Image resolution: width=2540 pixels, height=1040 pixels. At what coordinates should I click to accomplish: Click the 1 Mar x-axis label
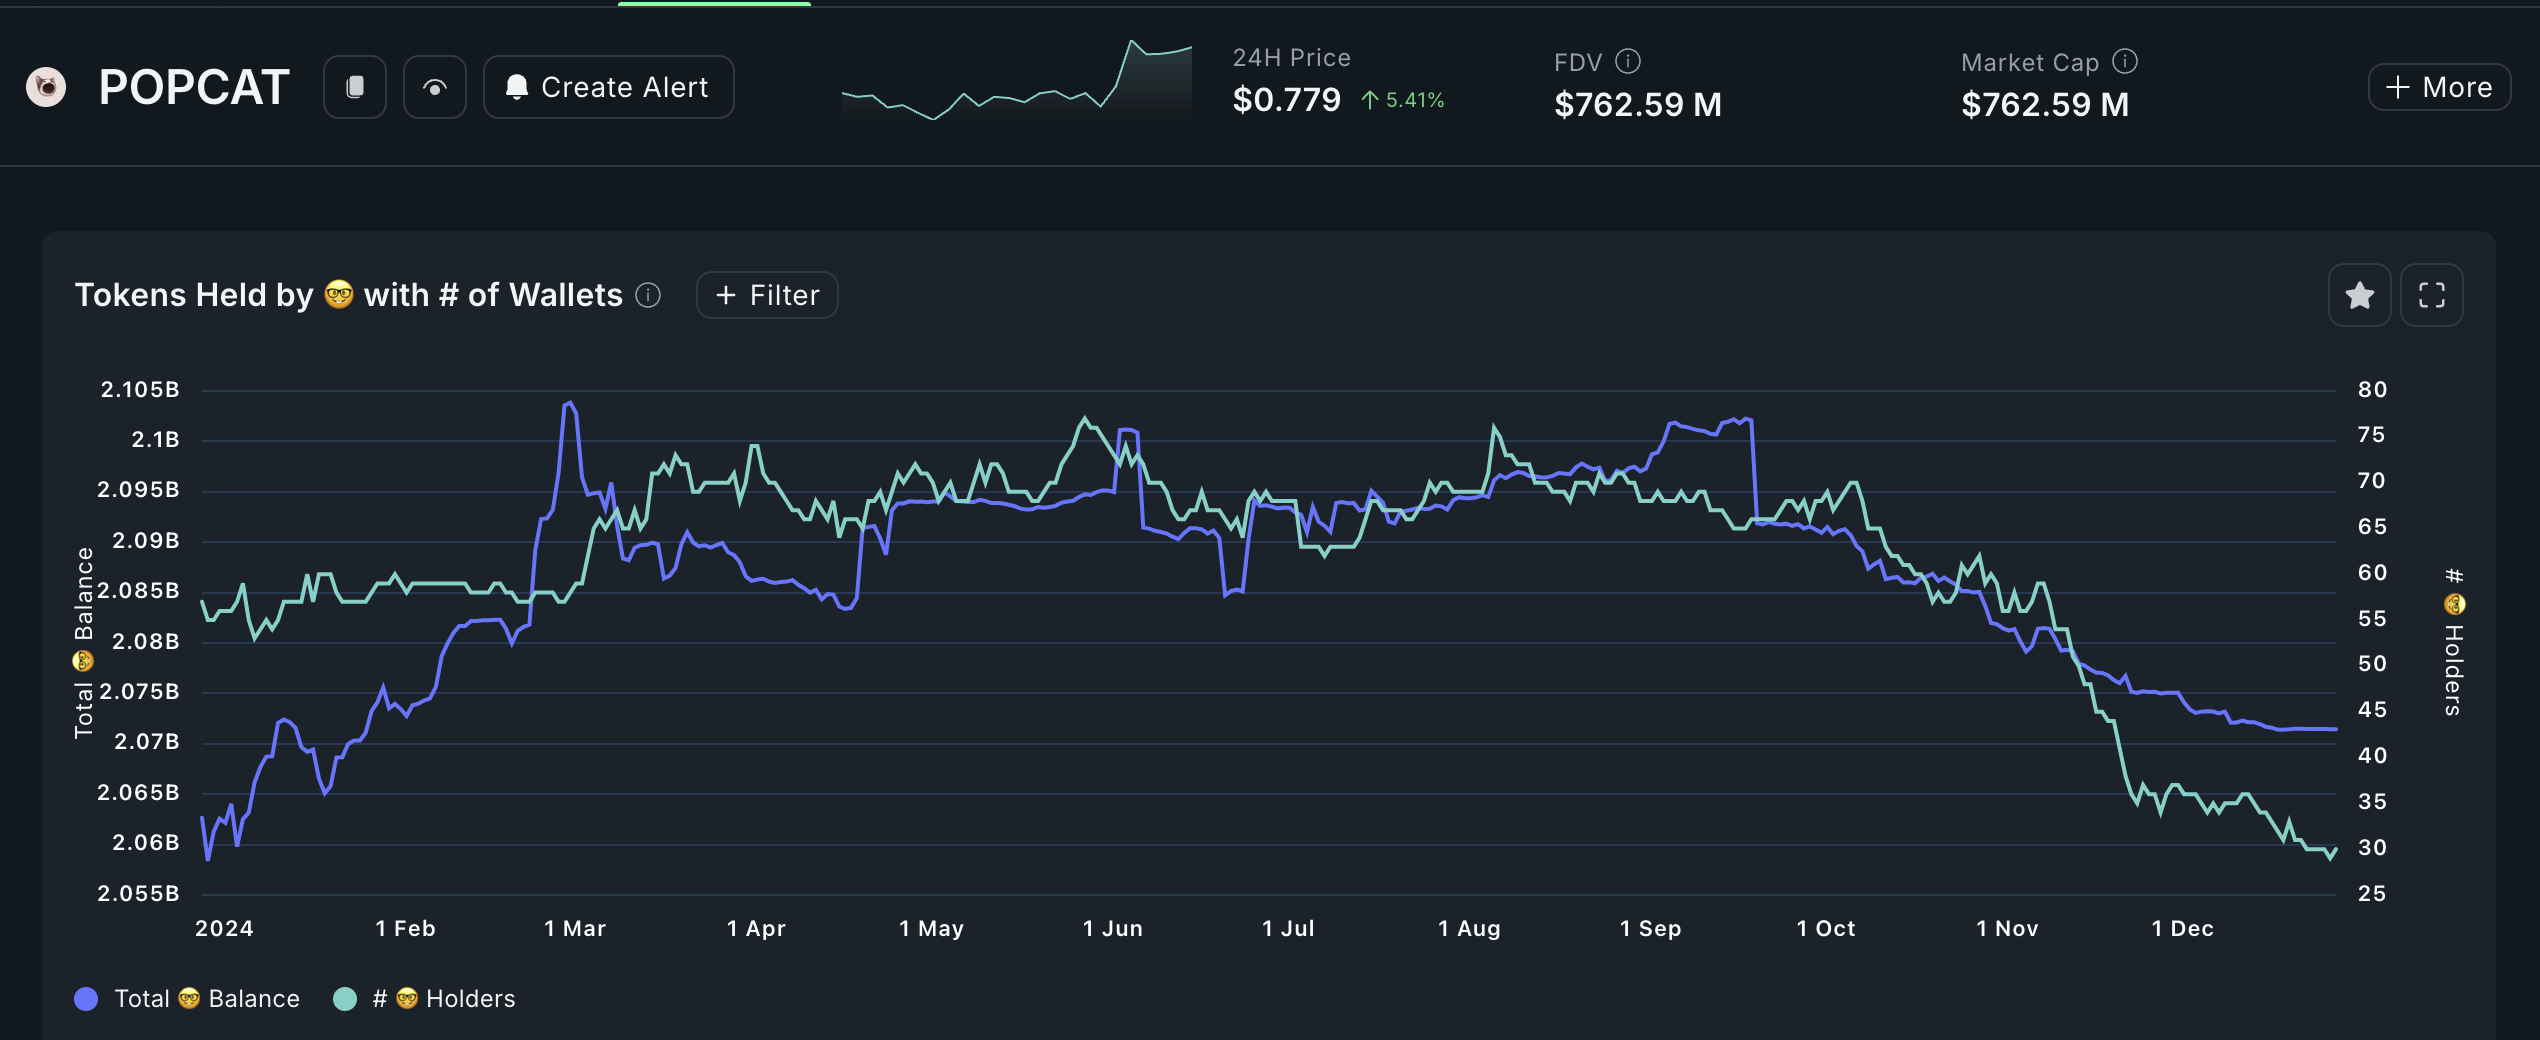575,928
